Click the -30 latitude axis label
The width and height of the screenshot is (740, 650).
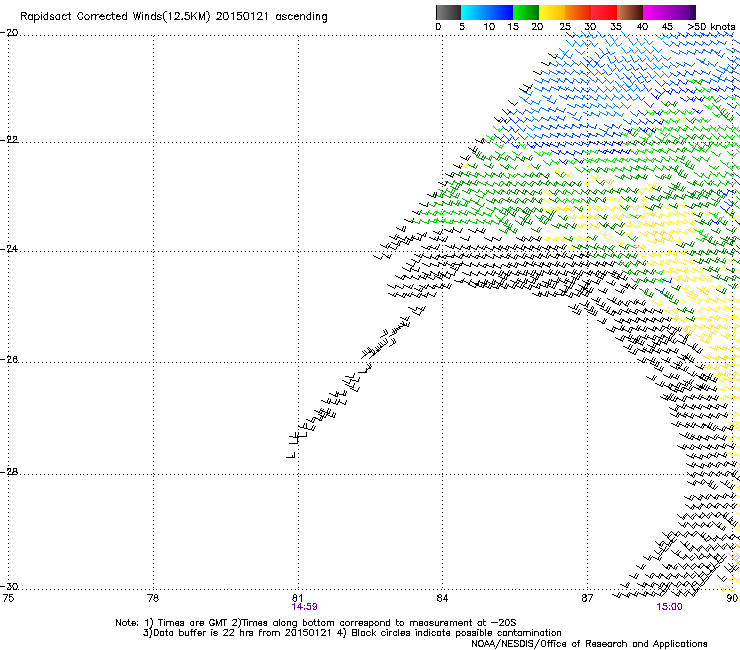tap(9, 586)
